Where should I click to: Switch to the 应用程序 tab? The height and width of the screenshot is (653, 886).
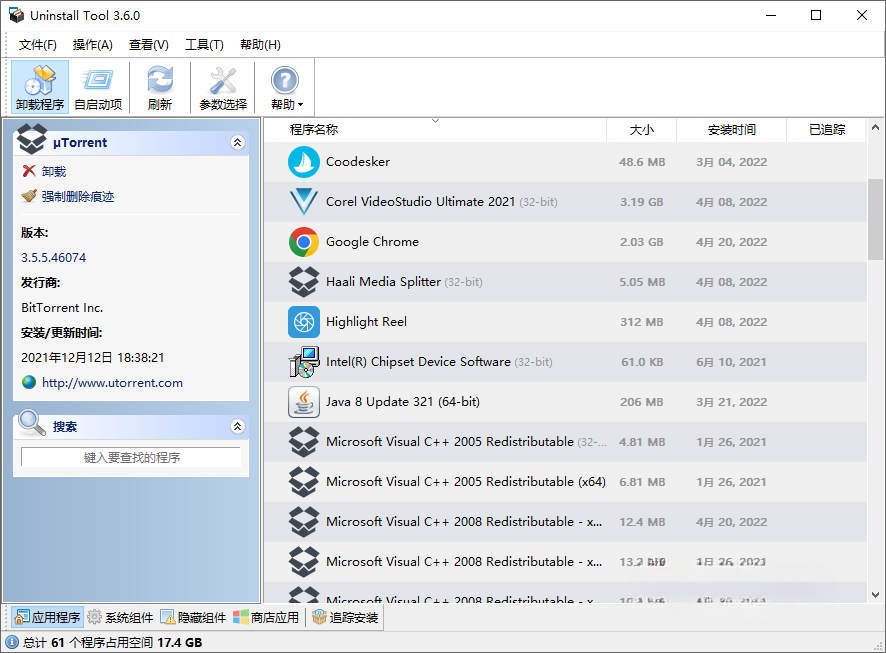pyautogui.click(x=47, y=617)
